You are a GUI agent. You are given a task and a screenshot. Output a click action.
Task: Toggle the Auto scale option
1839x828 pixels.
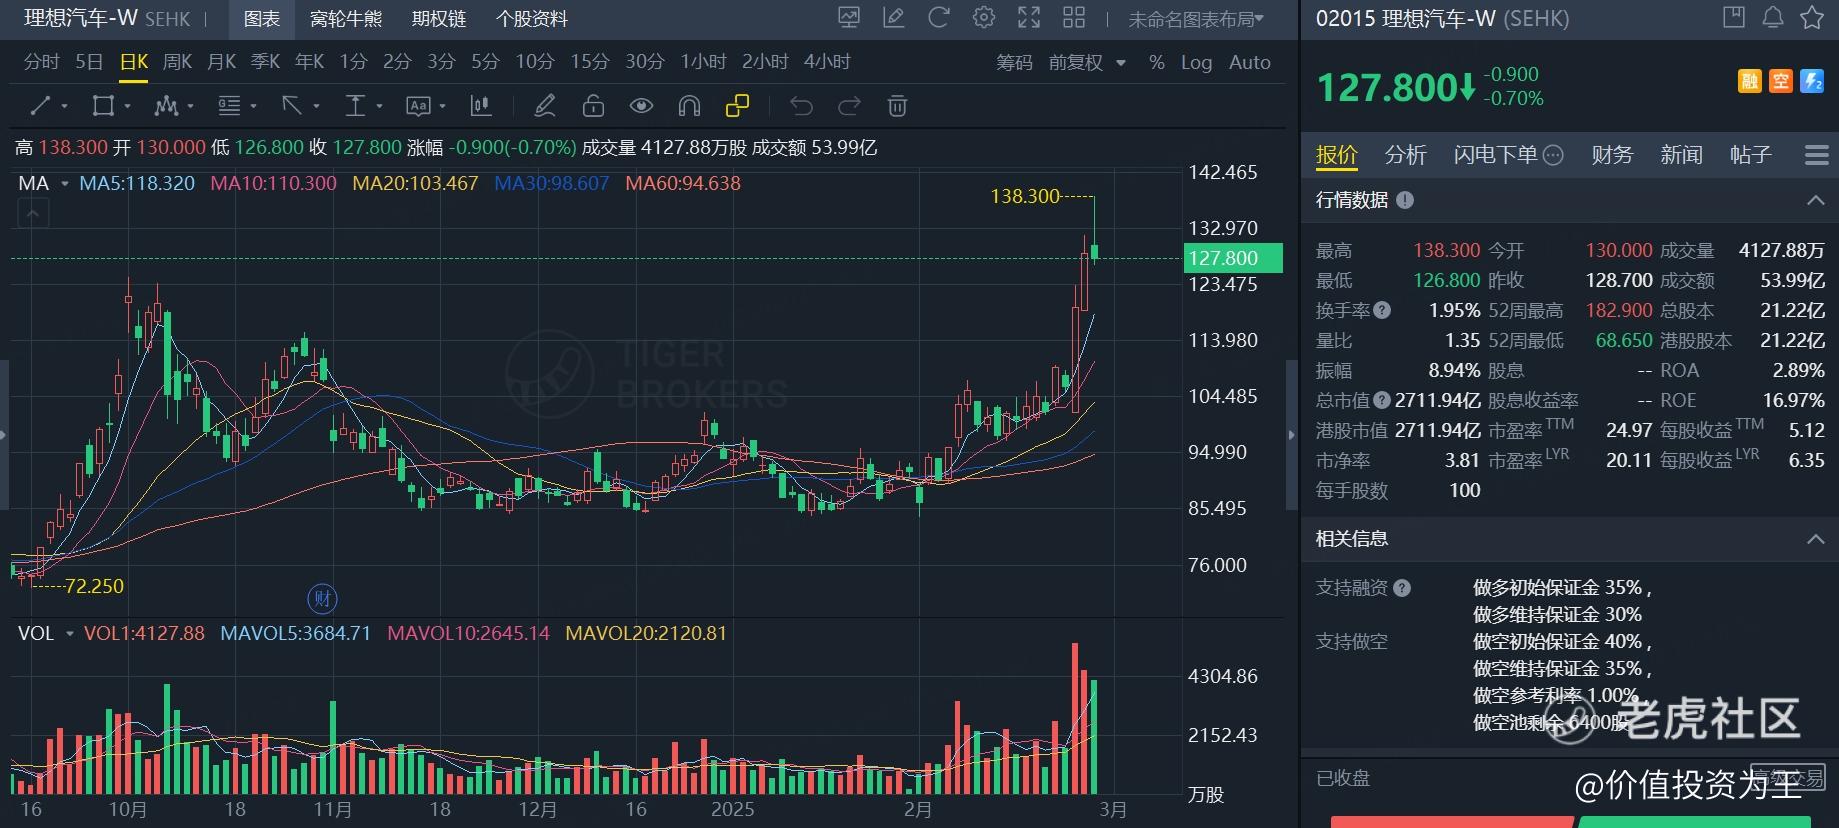[1249, 62]
